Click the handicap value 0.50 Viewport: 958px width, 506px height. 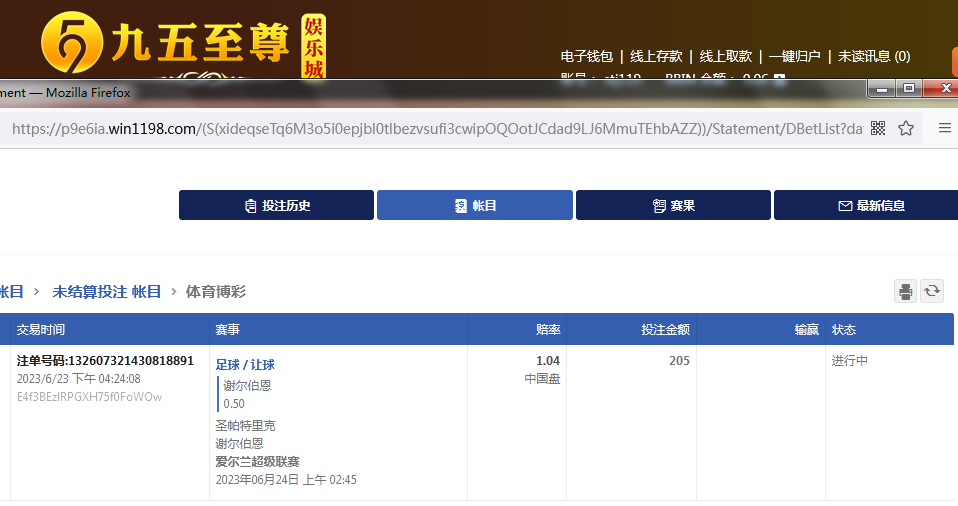coord(234,403)
